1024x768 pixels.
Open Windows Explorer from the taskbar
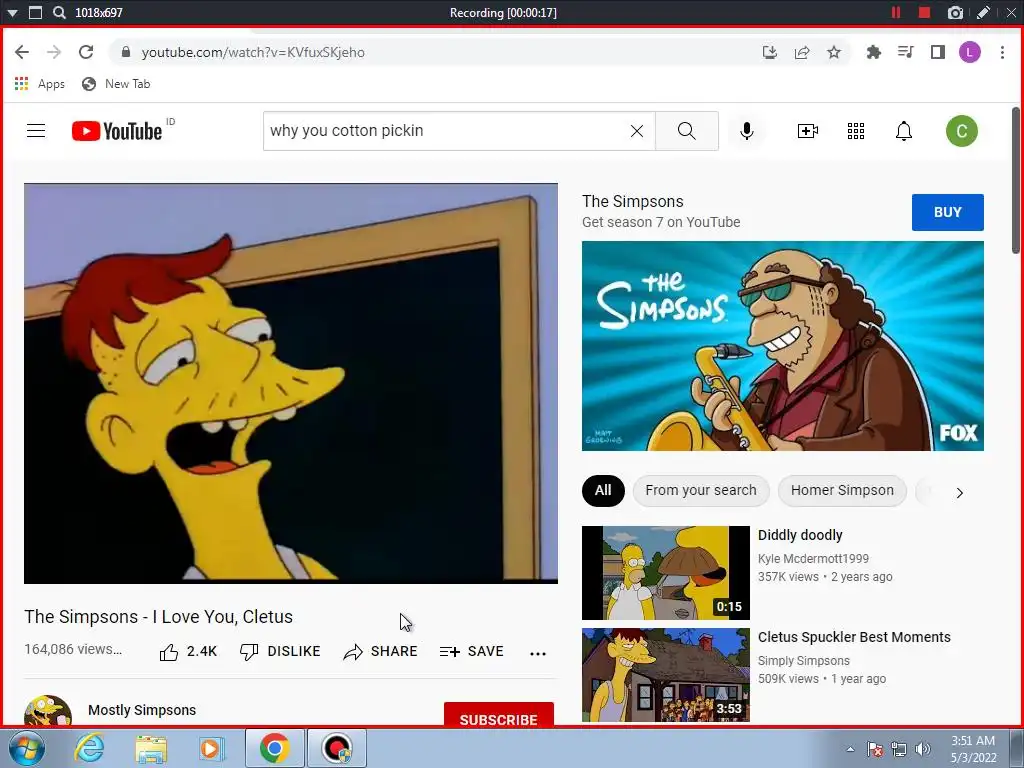click(151, 748)
